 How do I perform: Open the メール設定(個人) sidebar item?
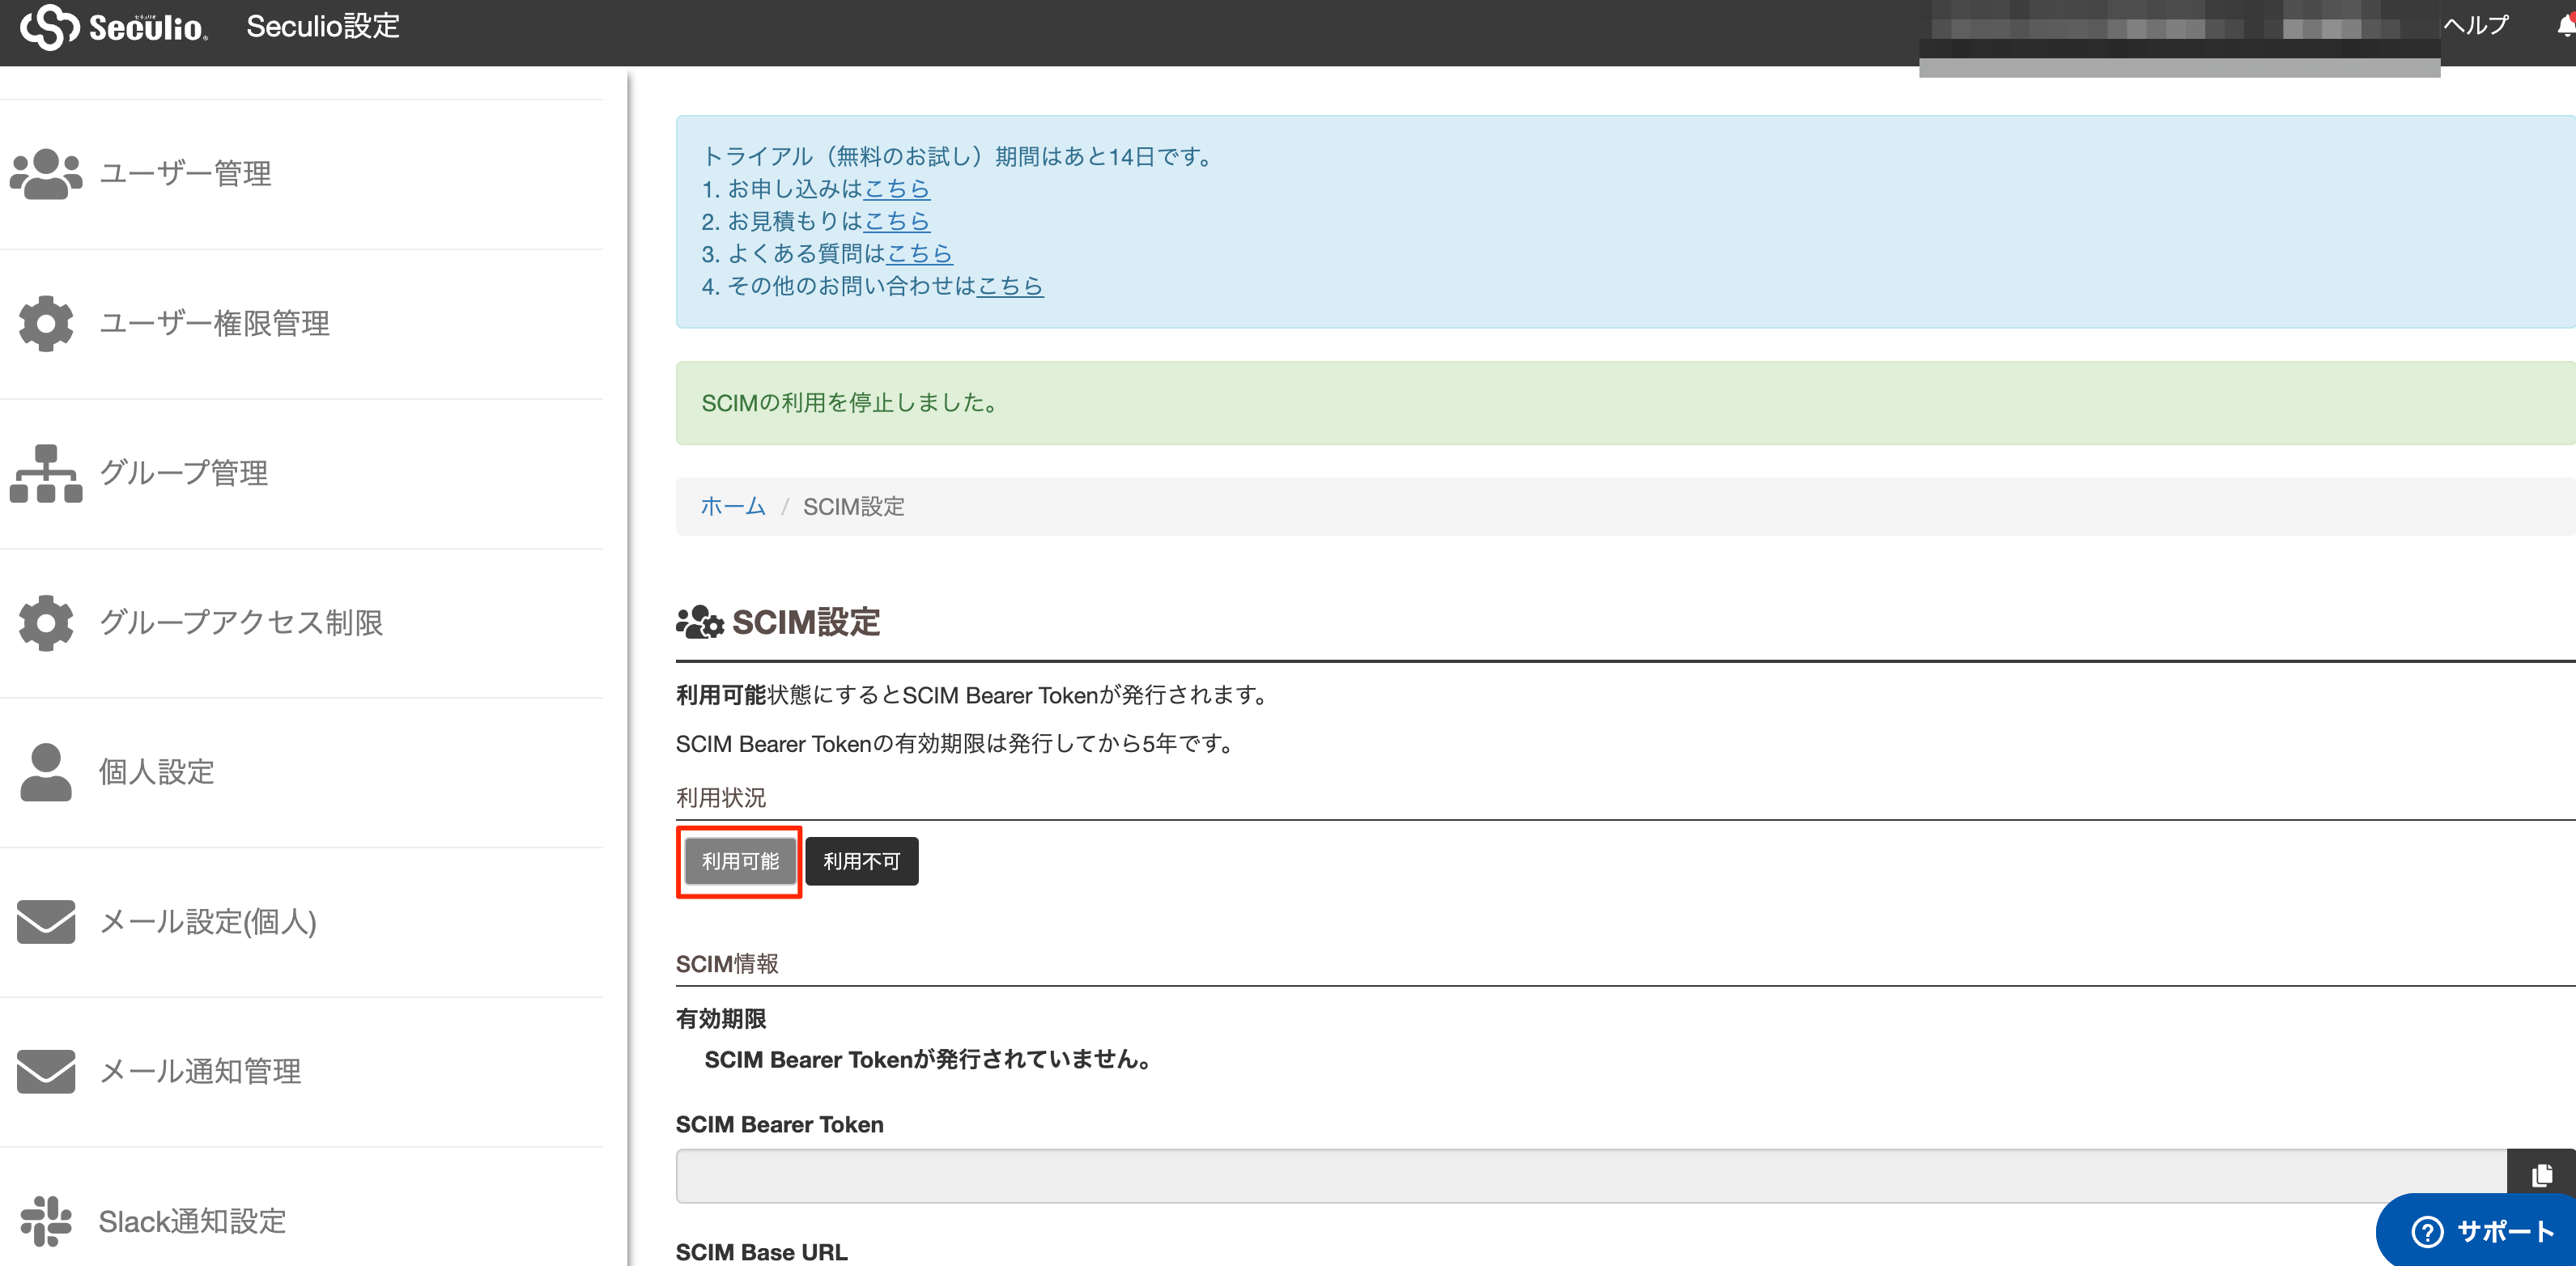point(207,922)
